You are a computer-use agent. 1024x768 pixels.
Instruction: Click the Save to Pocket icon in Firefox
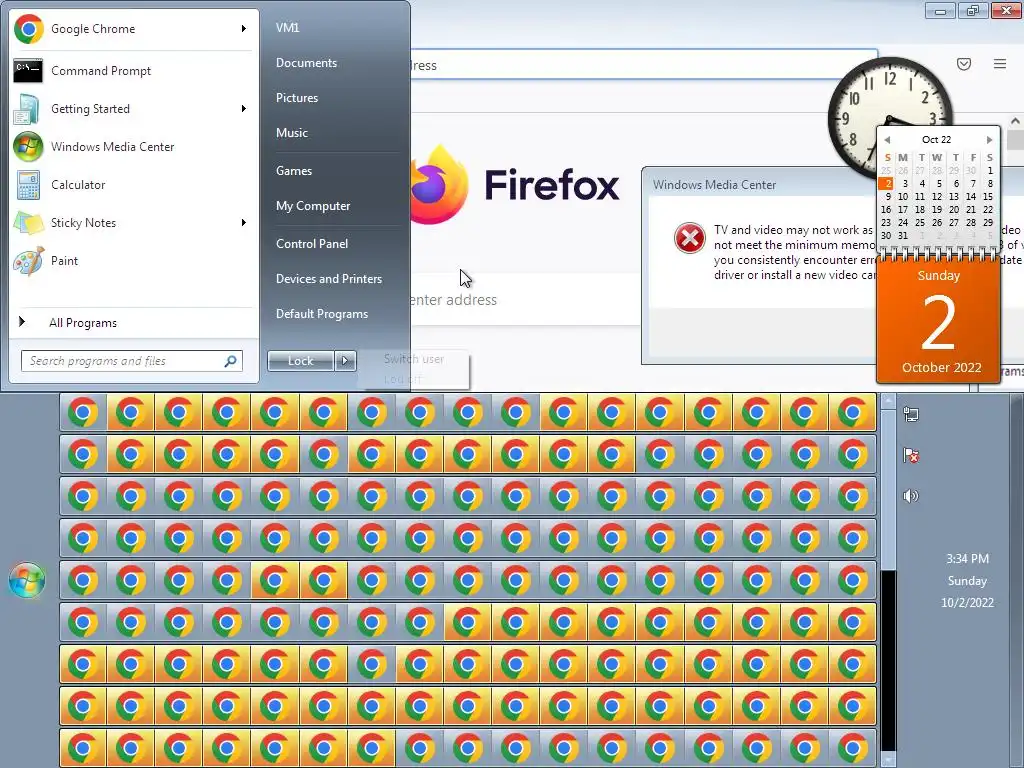pyautogui.click(x=963, y=63)
